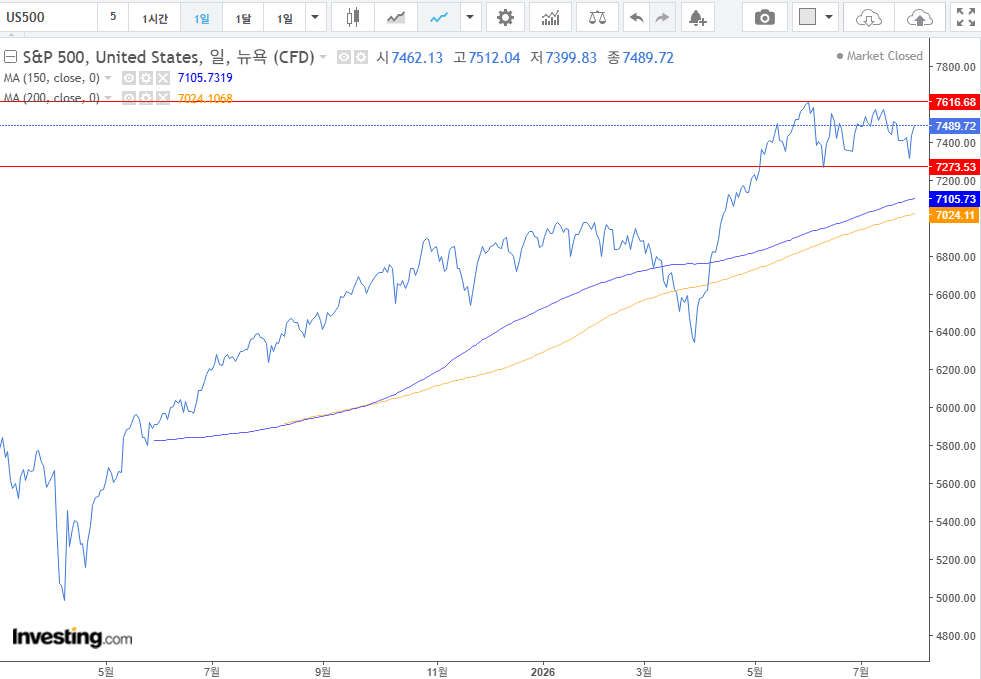This screenshot has width=981, height=679.
Task: Open chart properties gear in toolbar
Action: point(505,18)
